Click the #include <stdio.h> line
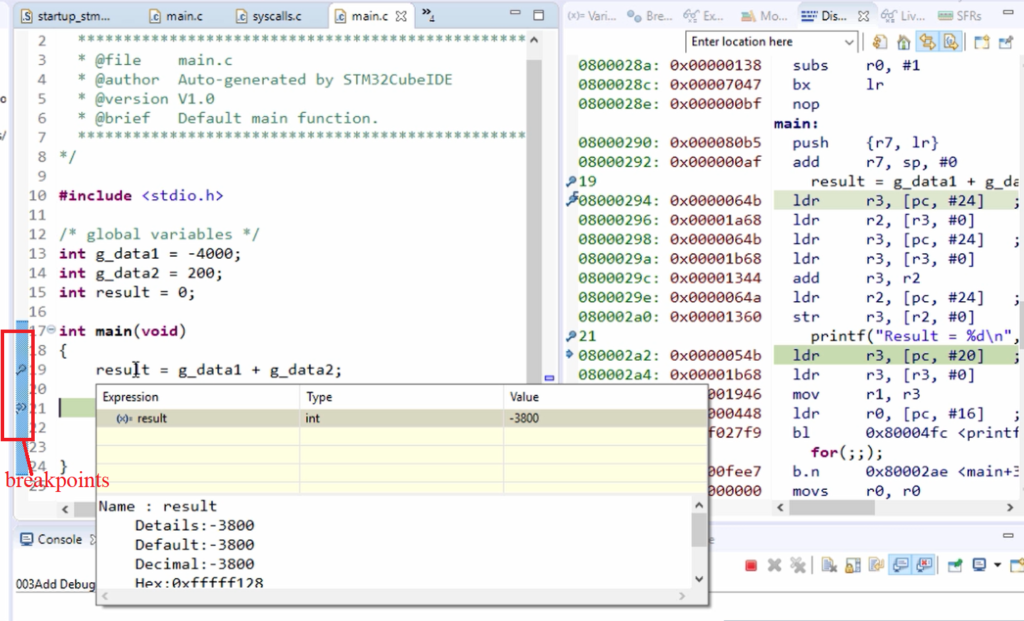Image resolution: width=1024 pixels, height=621 pixels. click(x=141, y=196)
